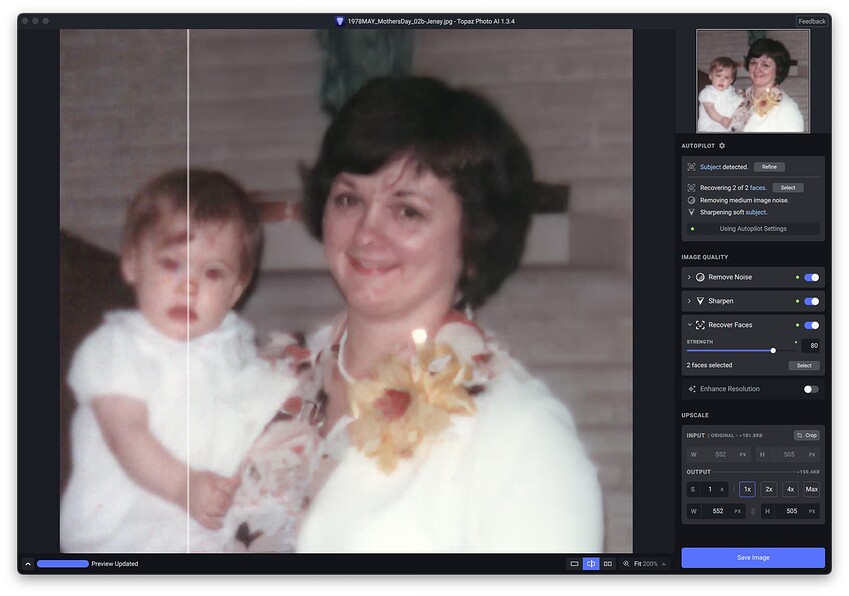Click the split-view divider line on photo
The height and width of the screenshot is (596, 849).
188,291
